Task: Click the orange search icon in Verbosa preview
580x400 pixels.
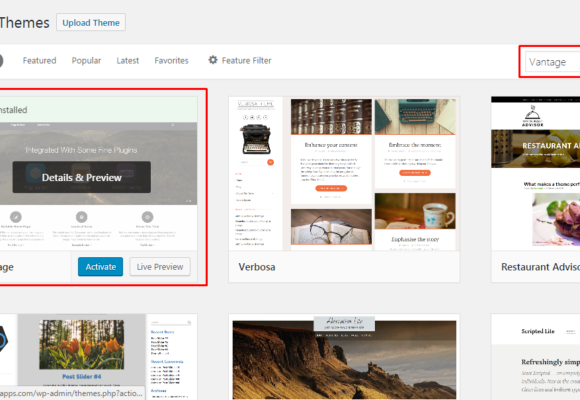Action: 270,162
